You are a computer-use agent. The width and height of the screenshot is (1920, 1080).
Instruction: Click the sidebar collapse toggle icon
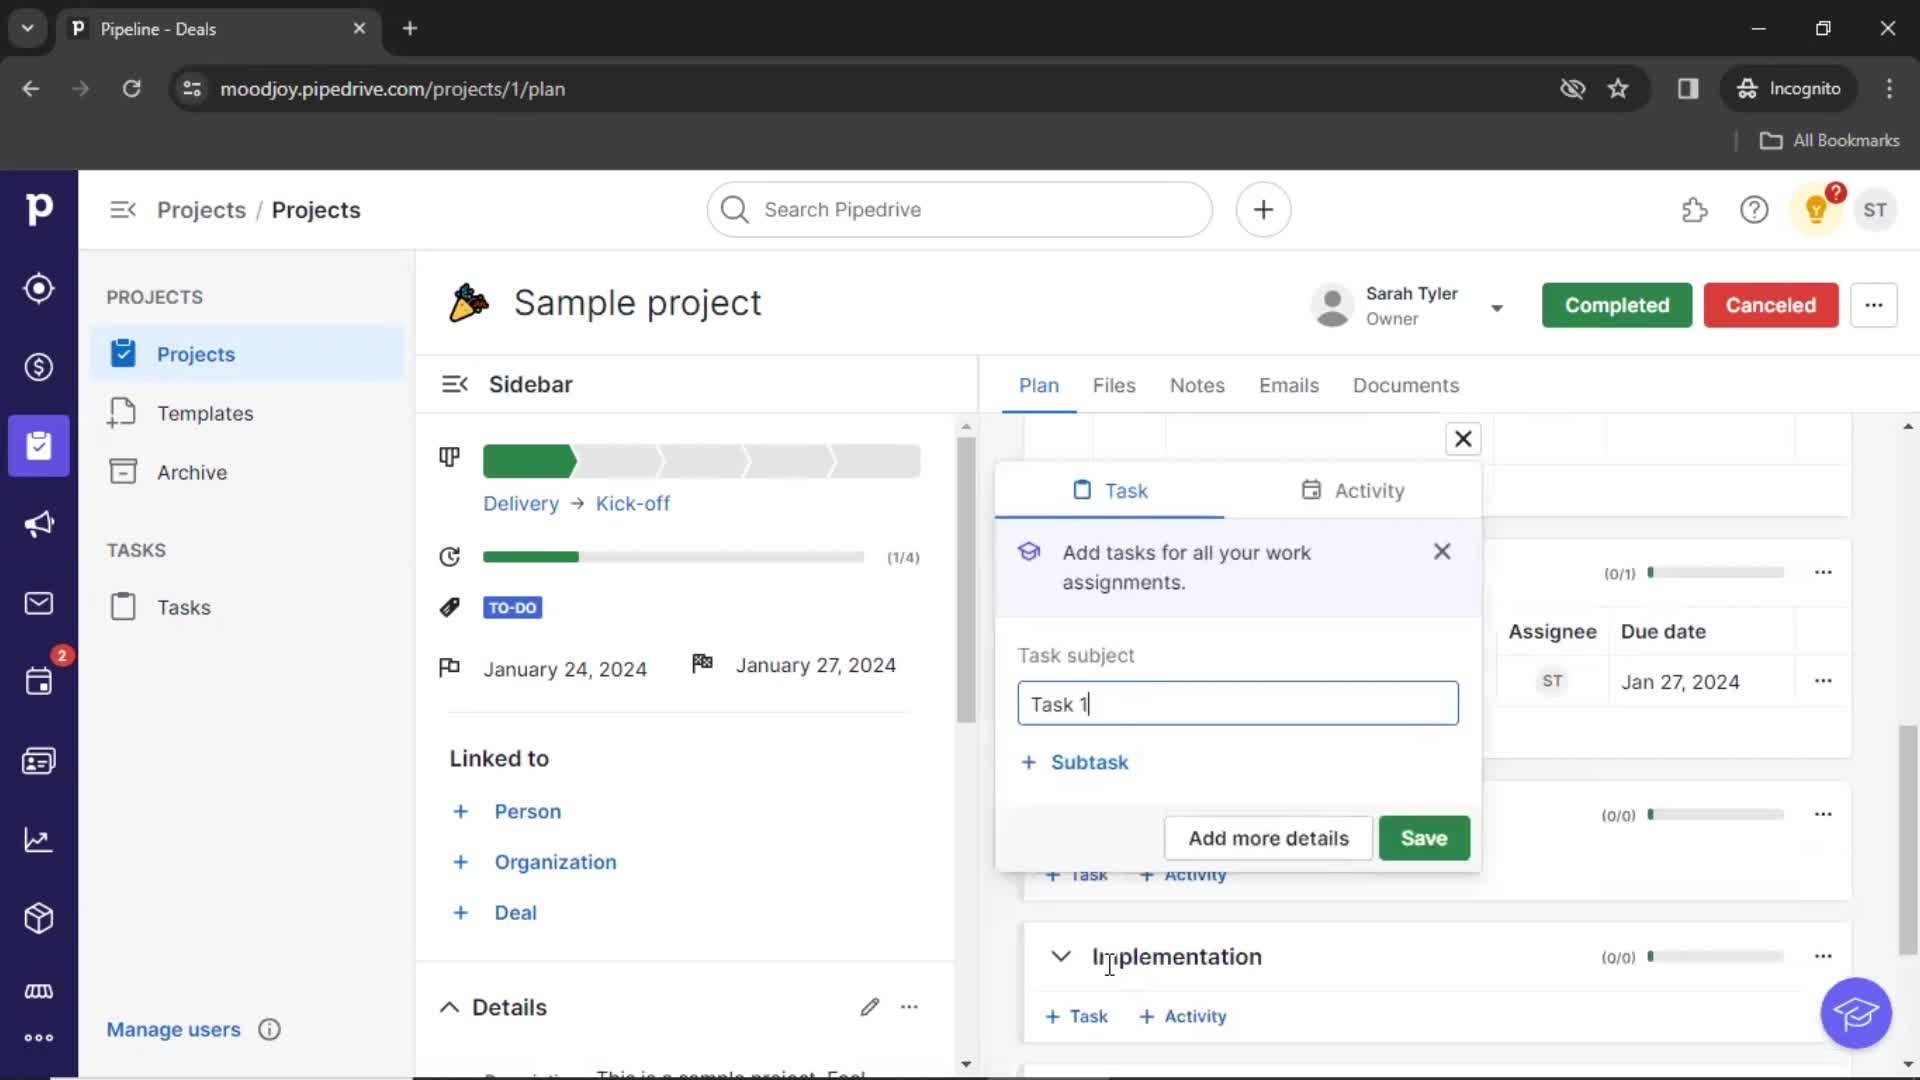pyautogui.click(x=123, y=210)
